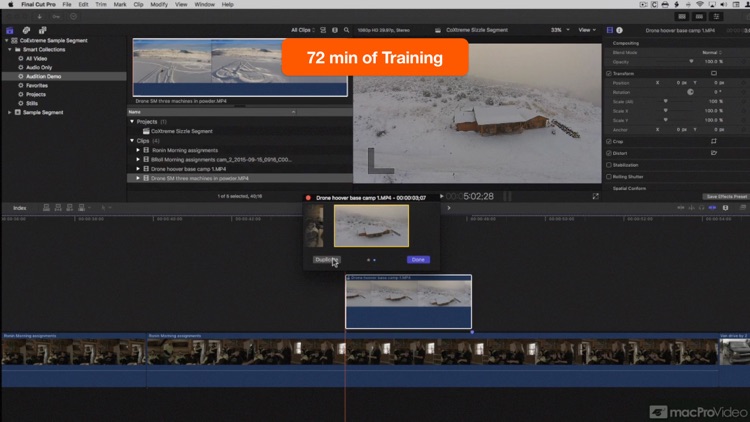Toggle the Transform checkbox
This screenshot has height=422, width=750.
point(609,74)
